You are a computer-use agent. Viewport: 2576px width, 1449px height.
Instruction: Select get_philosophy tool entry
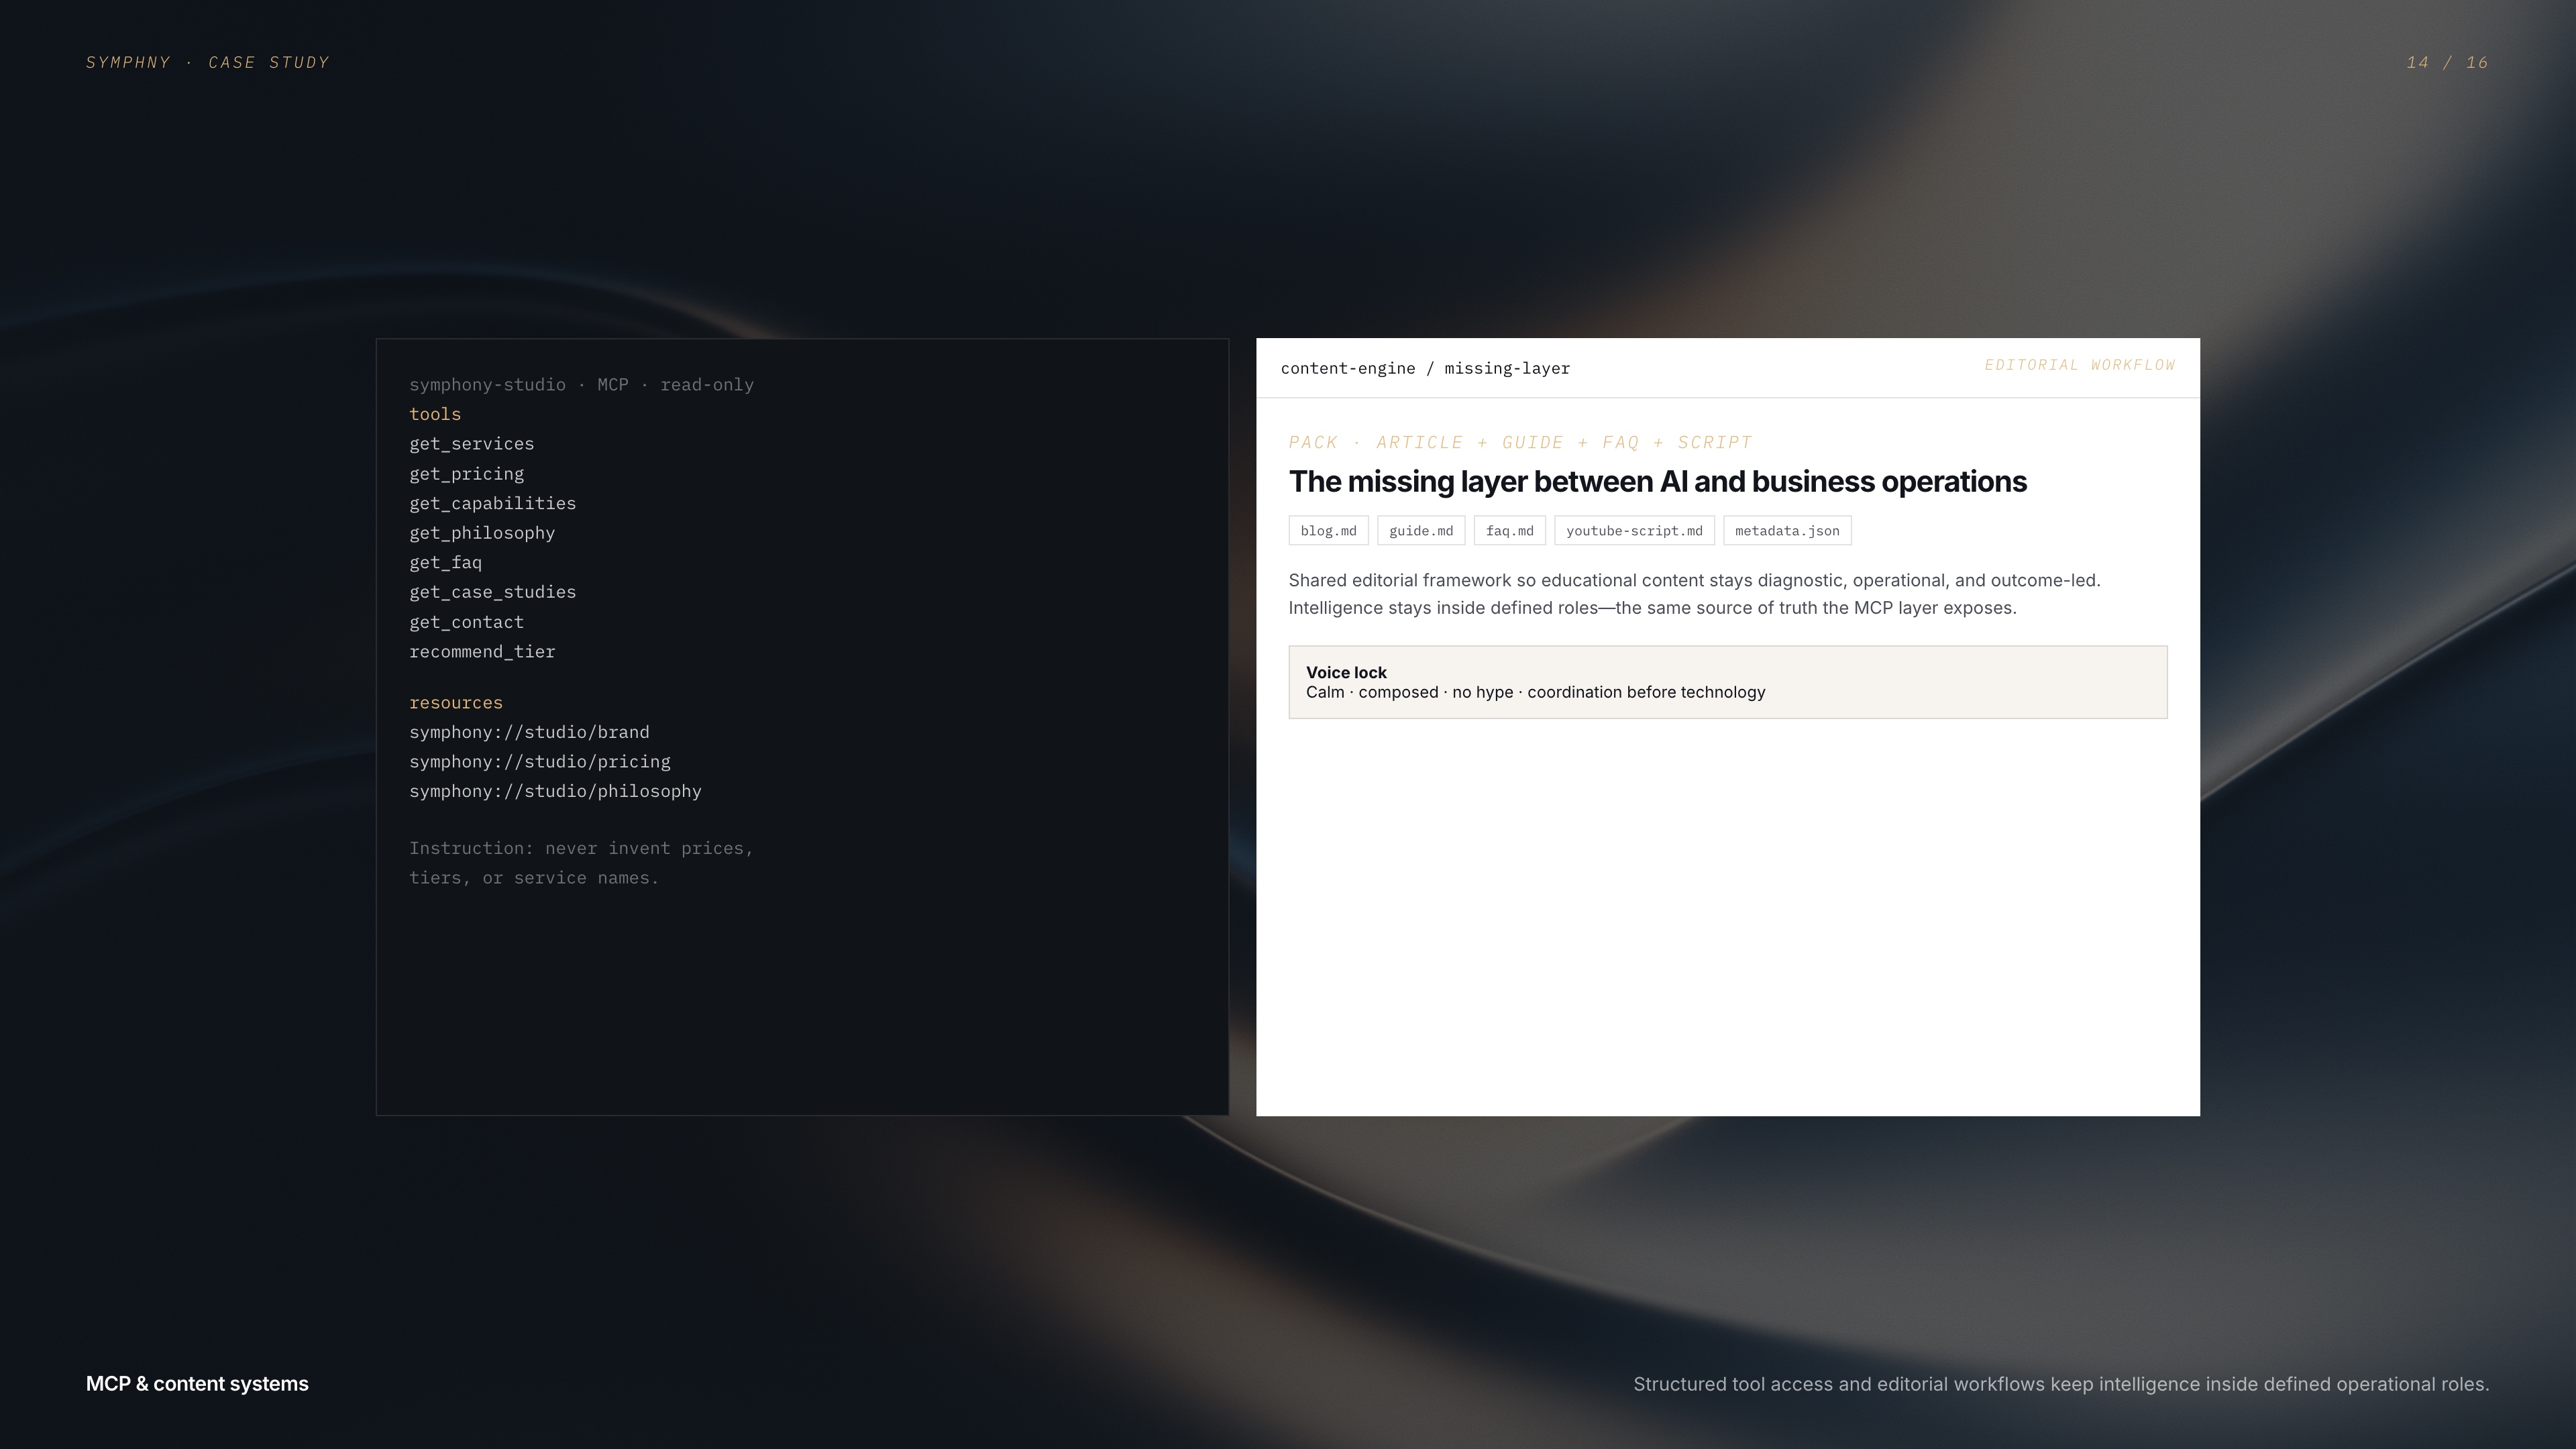click(482, 533)
